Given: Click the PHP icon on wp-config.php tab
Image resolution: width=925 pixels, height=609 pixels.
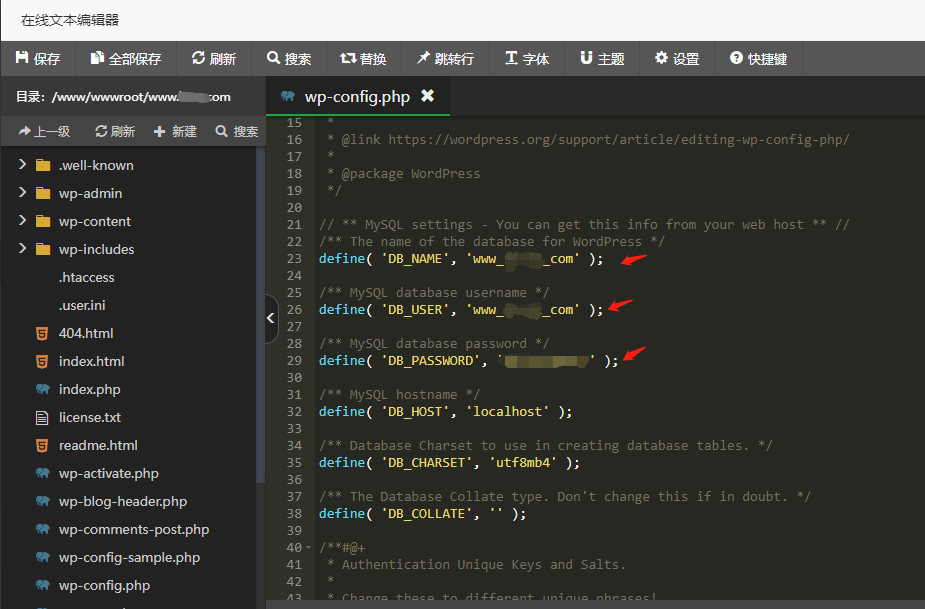Looking at the screenshot, I should point(288,96).
